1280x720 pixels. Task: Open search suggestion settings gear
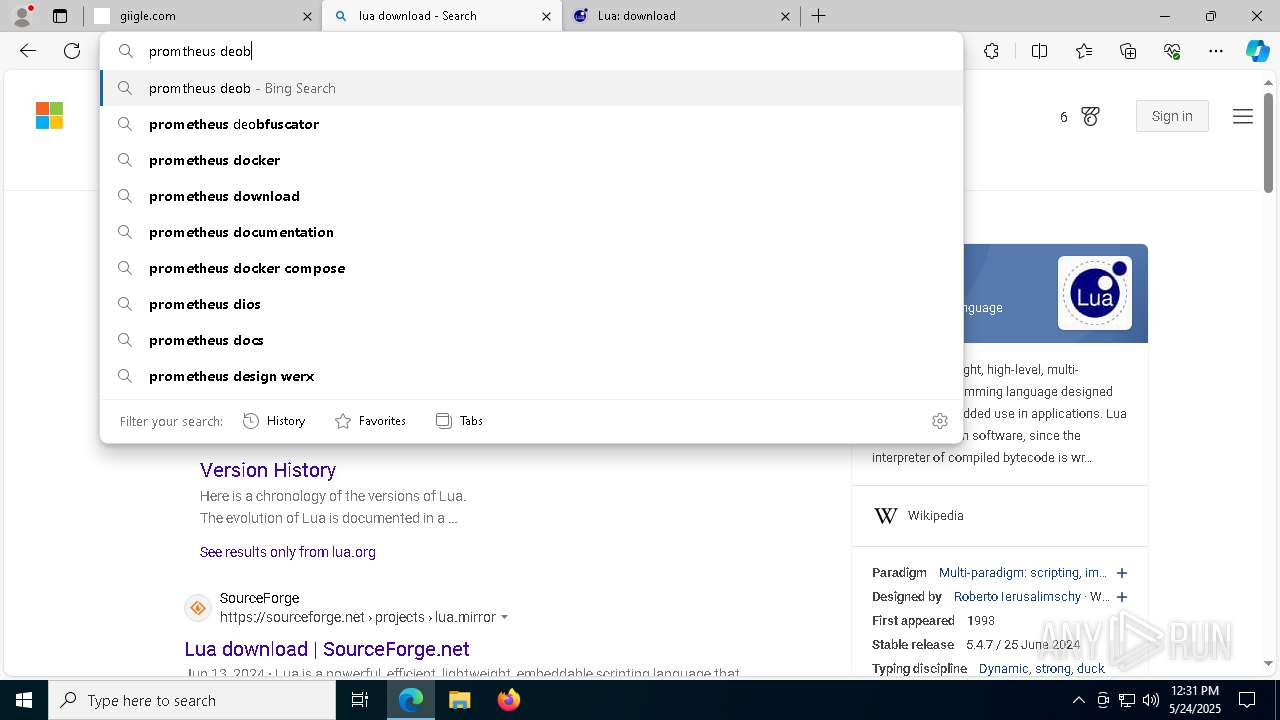tap(940, 421)
